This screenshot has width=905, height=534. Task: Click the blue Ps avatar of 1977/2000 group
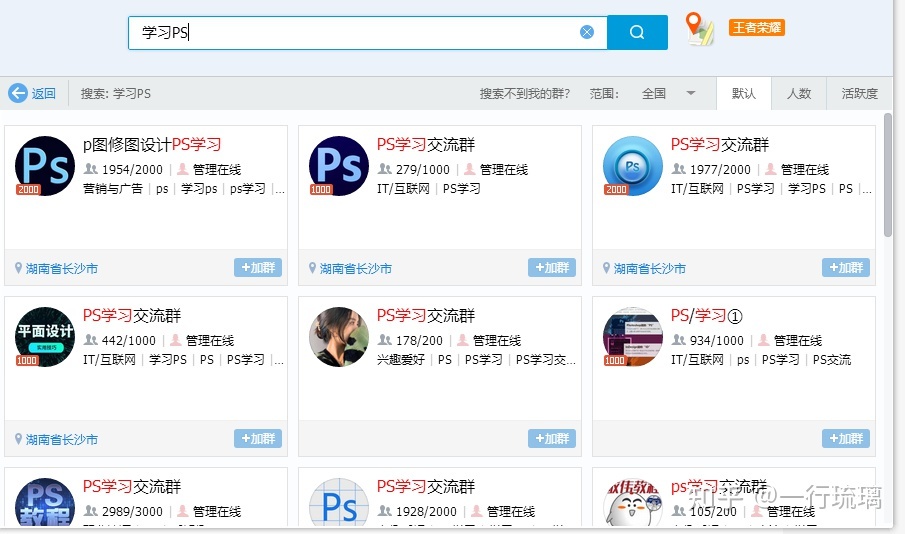coord(633,166)
